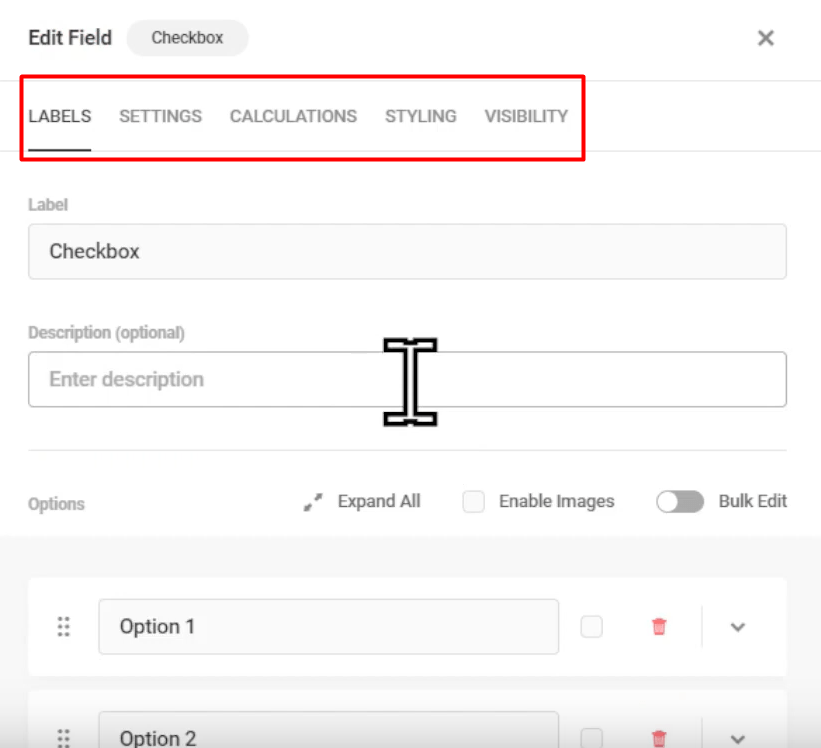The image size is (821, 748).
Task: Click the Enable Images checkbox icon
Action: coord(473,501)
